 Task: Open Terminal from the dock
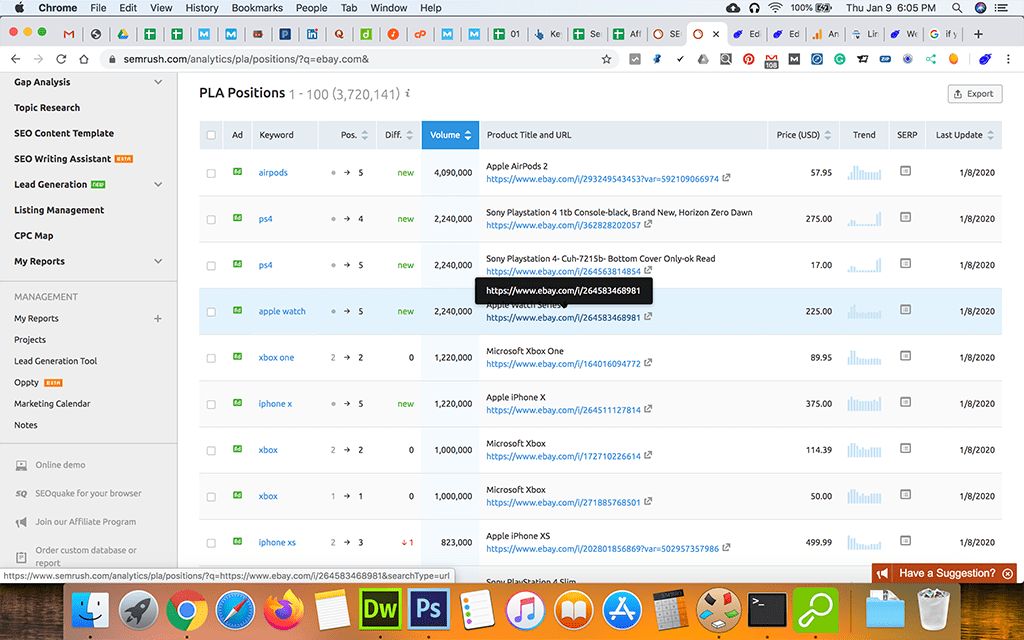click(x=767, y=609)
